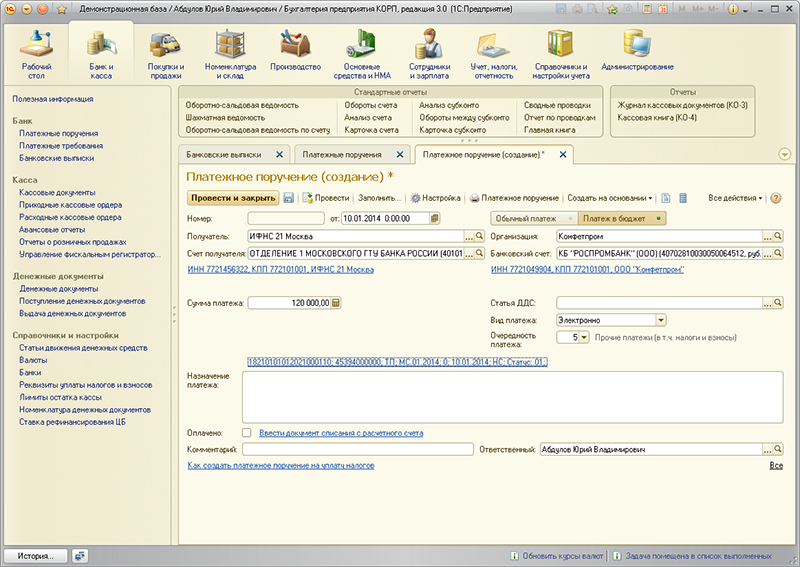This screenshot has height=567, width=800.
Task: Click the document report icon in form toolbar
Action: coord(666,198)
